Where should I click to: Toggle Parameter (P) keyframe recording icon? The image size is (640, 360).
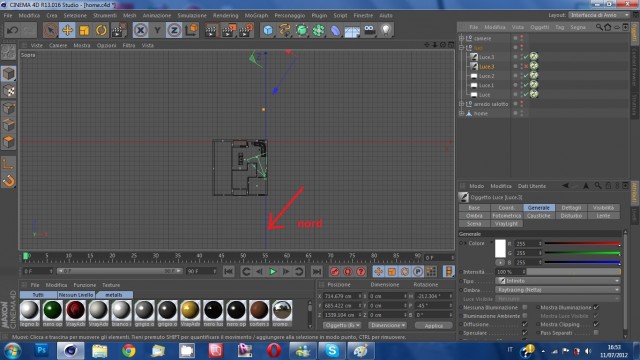coord(418,271)
